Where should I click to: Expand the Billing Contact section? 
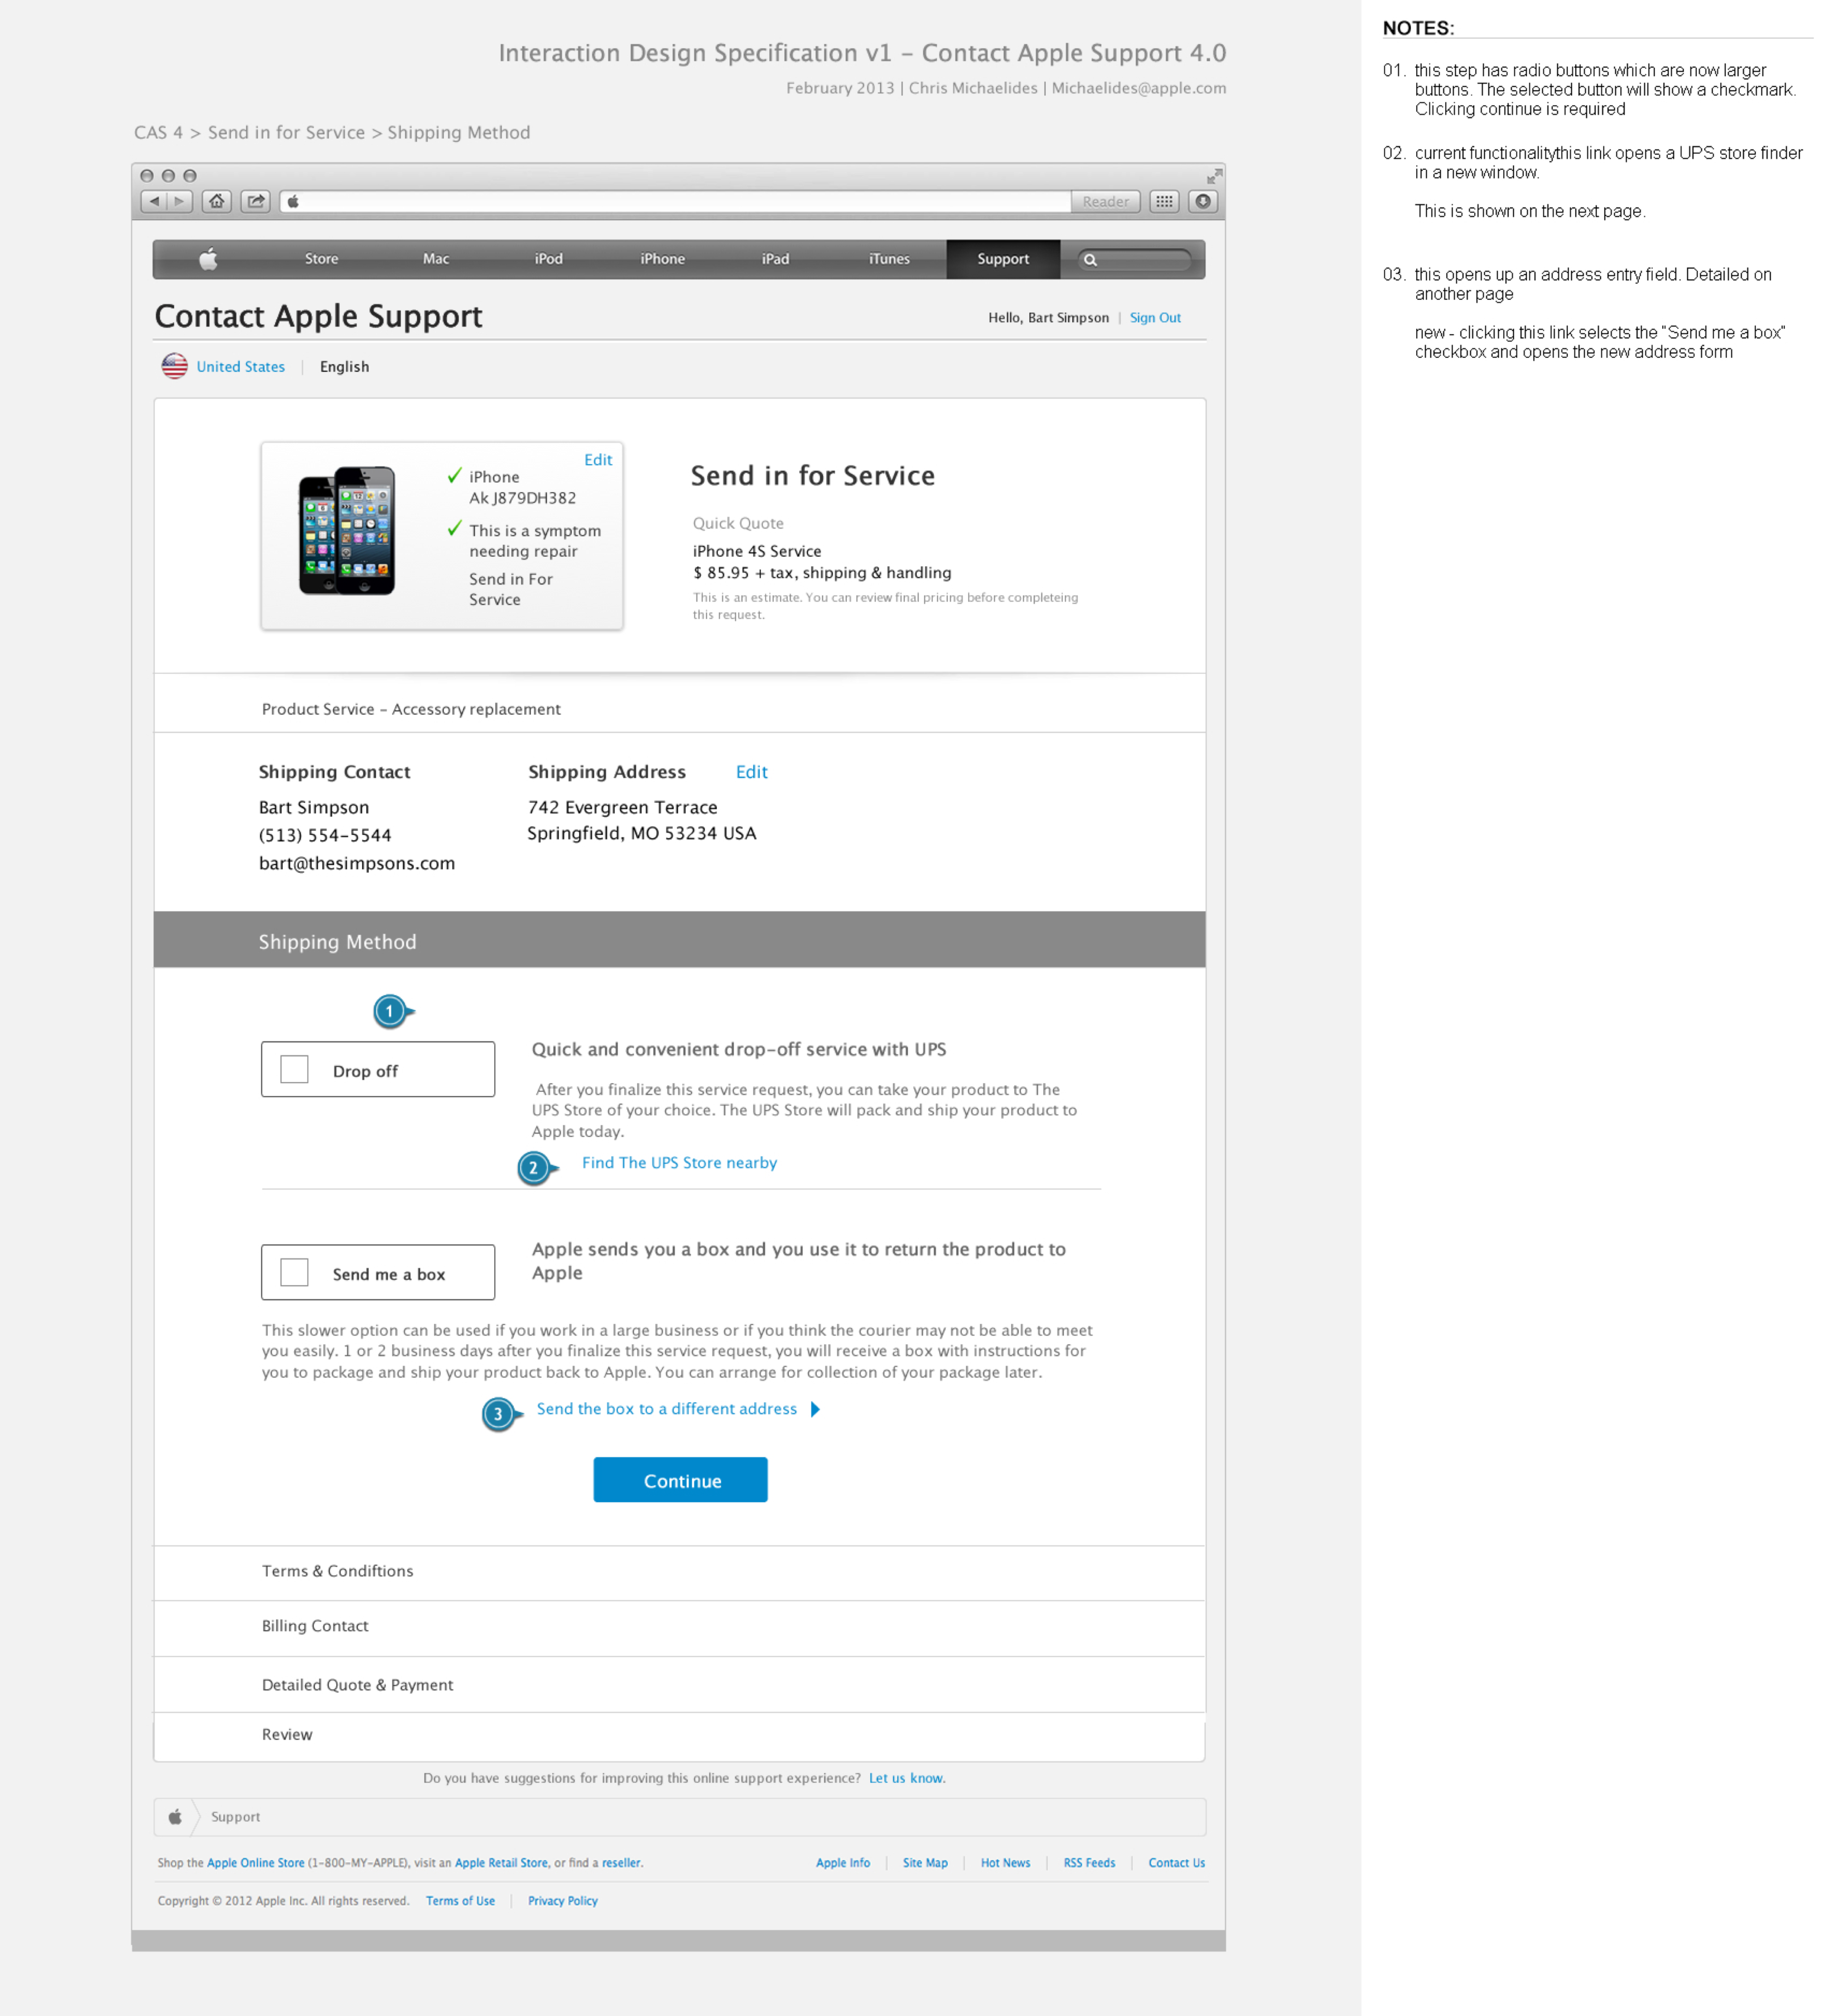315,1626
